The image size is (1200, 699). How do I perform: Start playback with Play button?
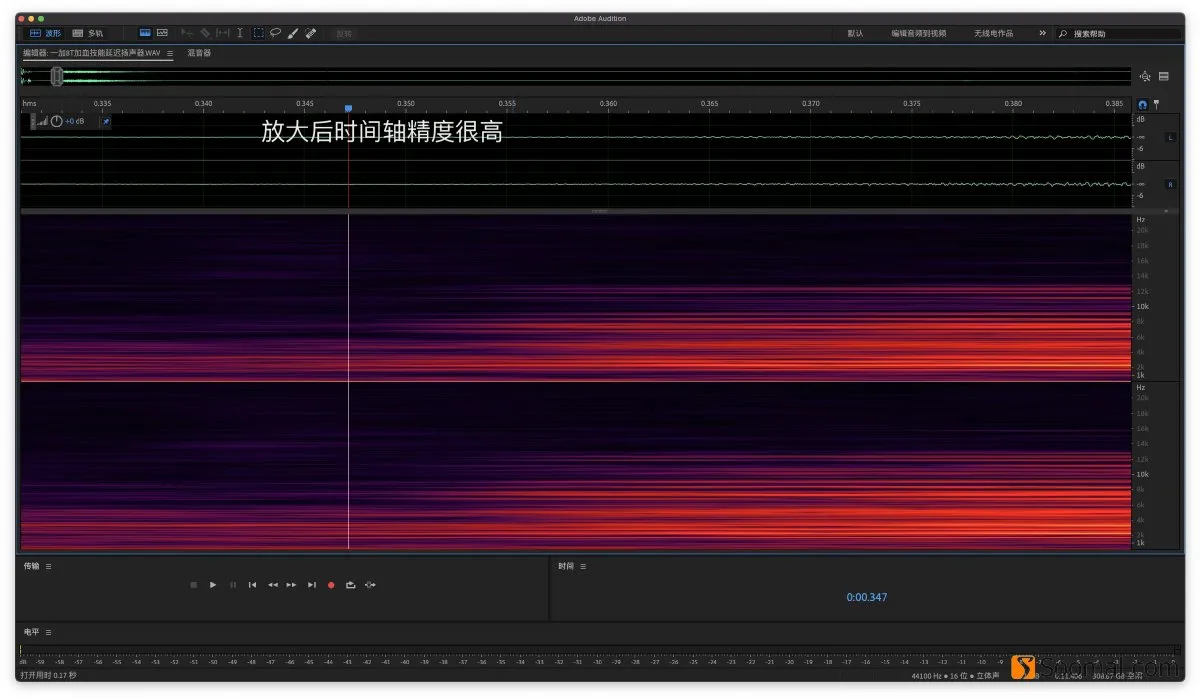tap(213, 585)
